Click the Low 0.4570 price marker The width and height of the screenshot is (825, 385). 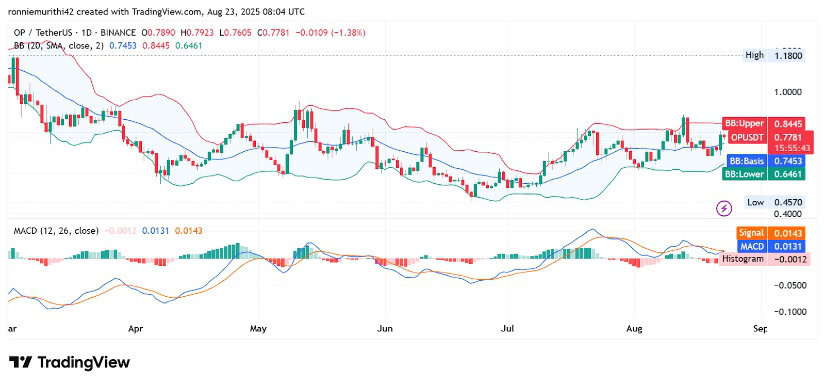775,201
